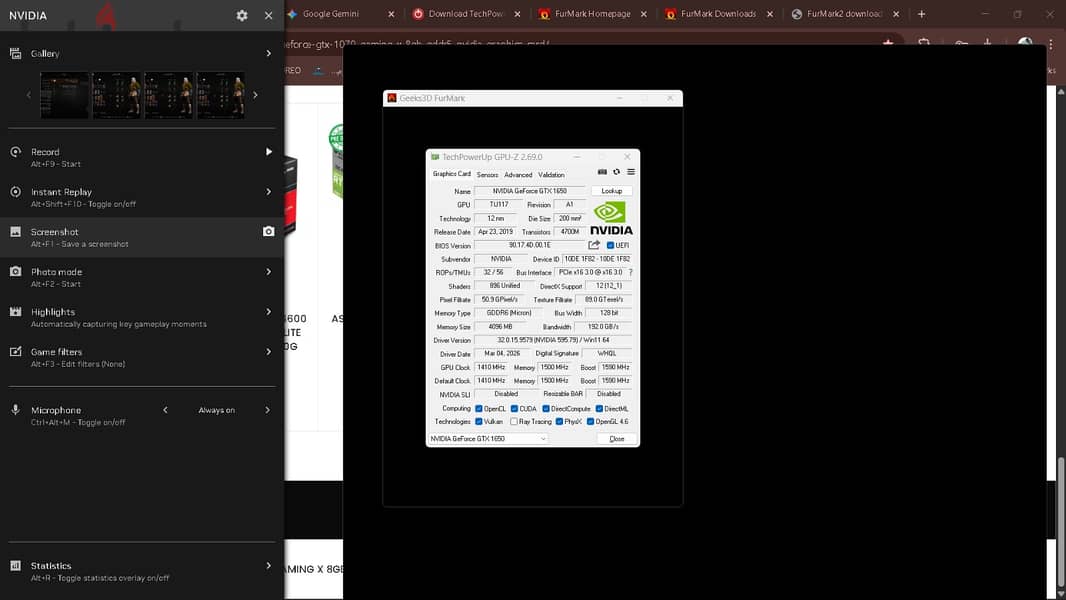The height and width of the screenshot is (600, 1066).
Task: Click GPU-Z refresh icon
Action: (x=617, y=172)
